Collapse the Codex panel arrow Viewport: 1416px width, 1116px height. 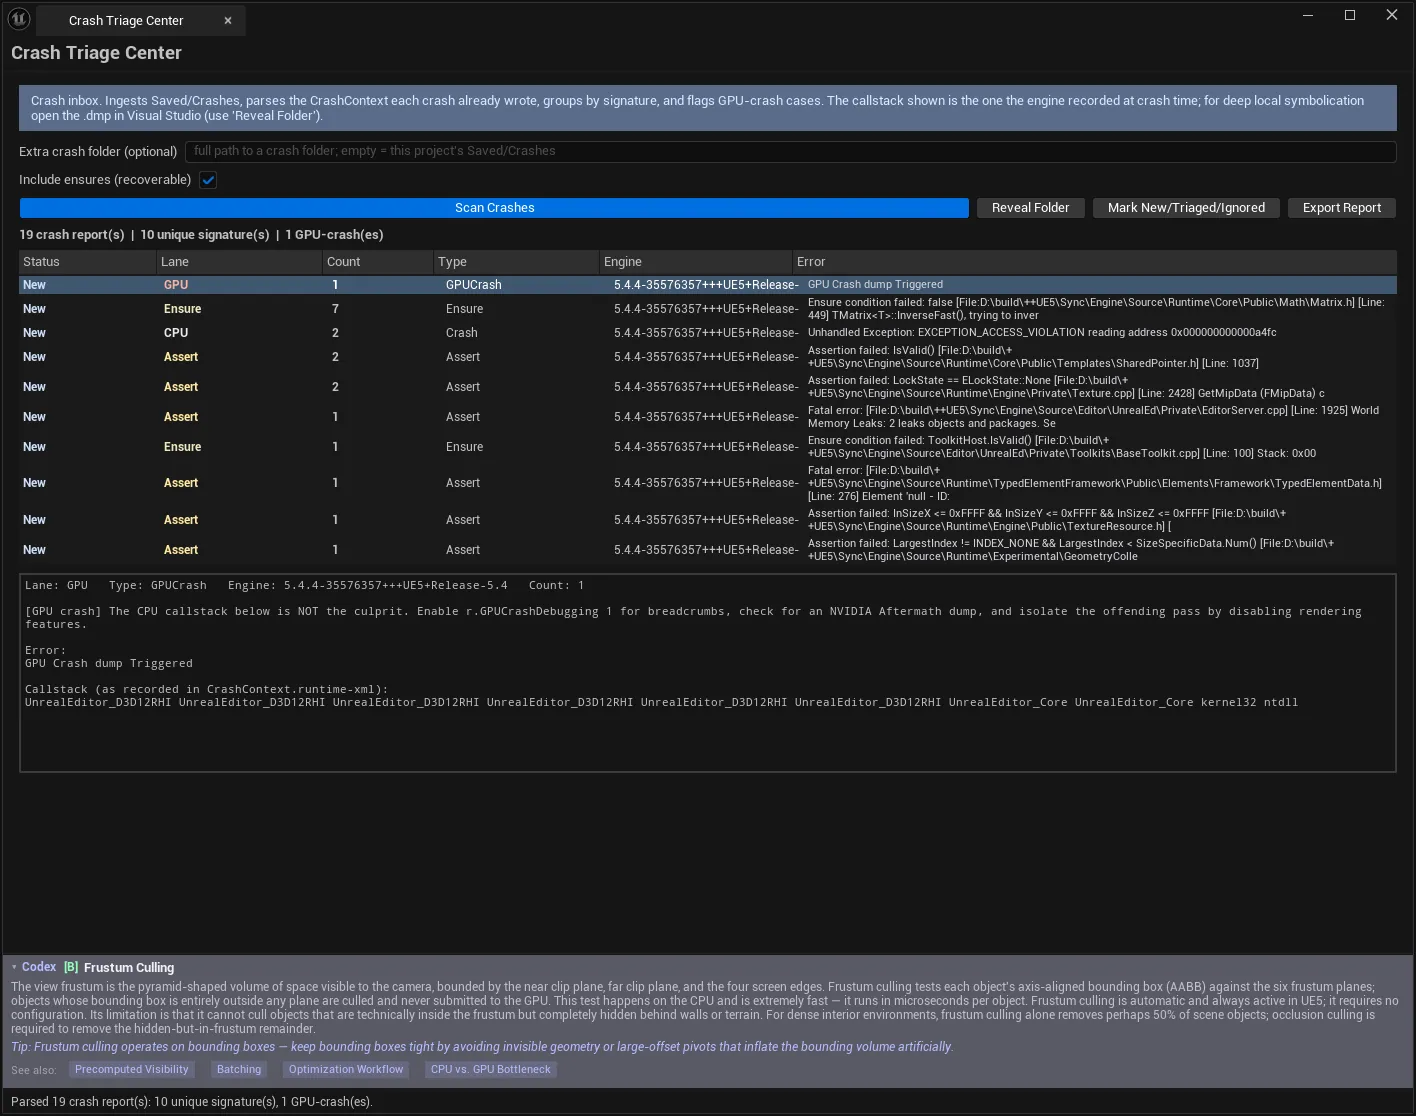tap(14, 967)
